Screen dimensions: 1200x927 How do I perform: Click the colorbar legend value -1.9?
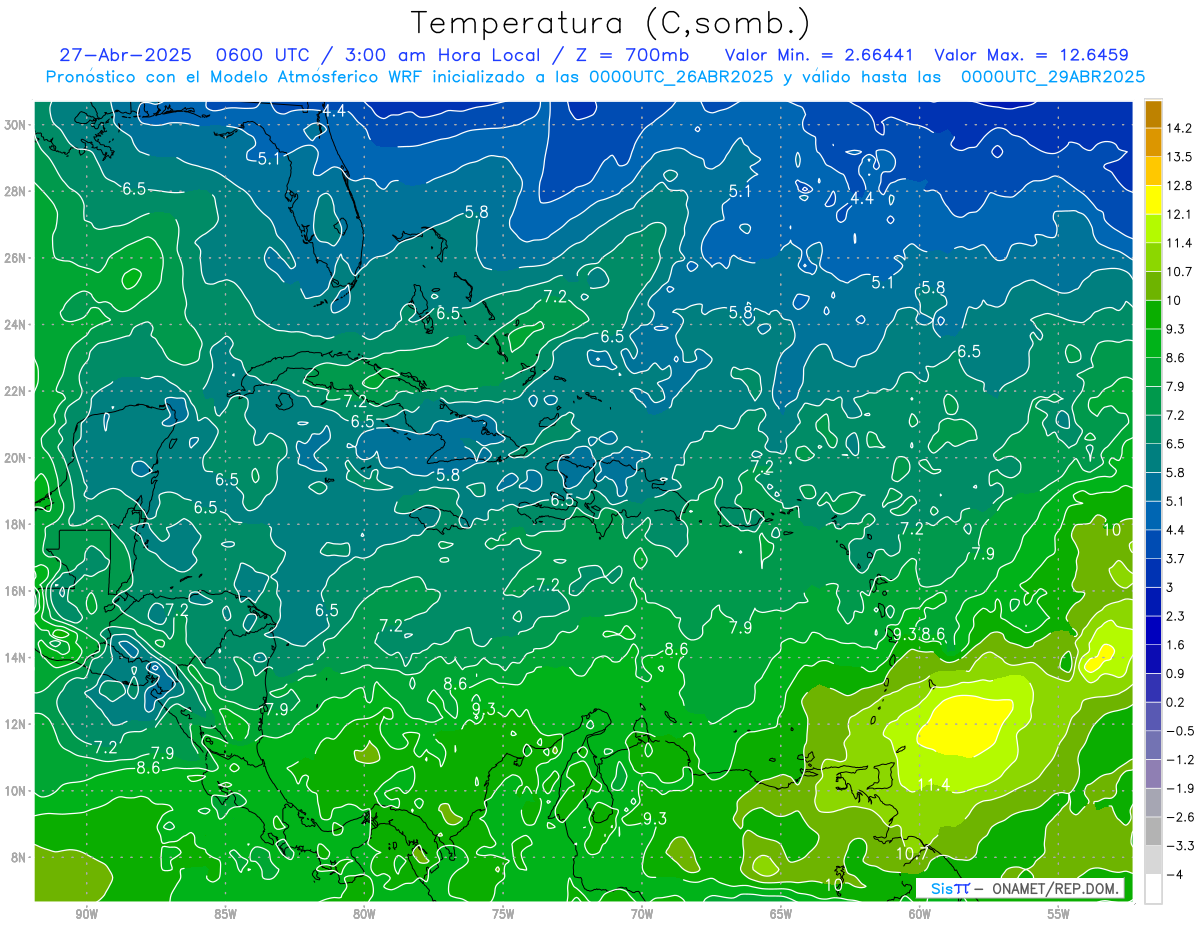pos(1180,788)
